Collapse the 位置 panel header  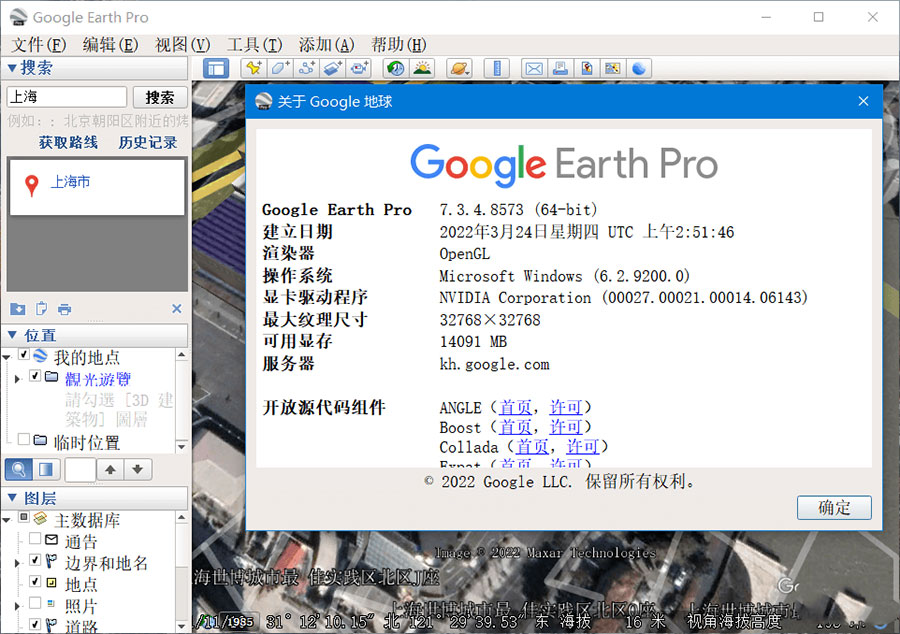(x=10, y=335)
